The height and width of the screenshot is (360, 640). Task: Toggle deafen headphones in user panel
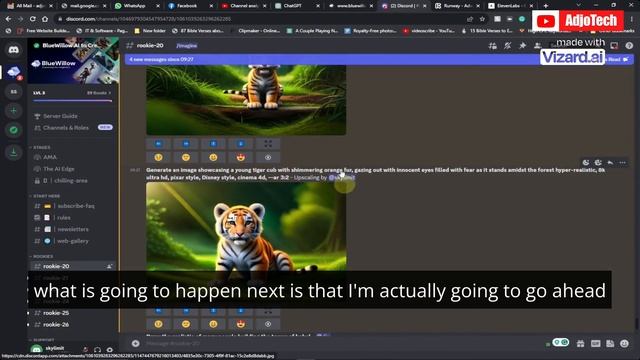(x=98, y=350)
